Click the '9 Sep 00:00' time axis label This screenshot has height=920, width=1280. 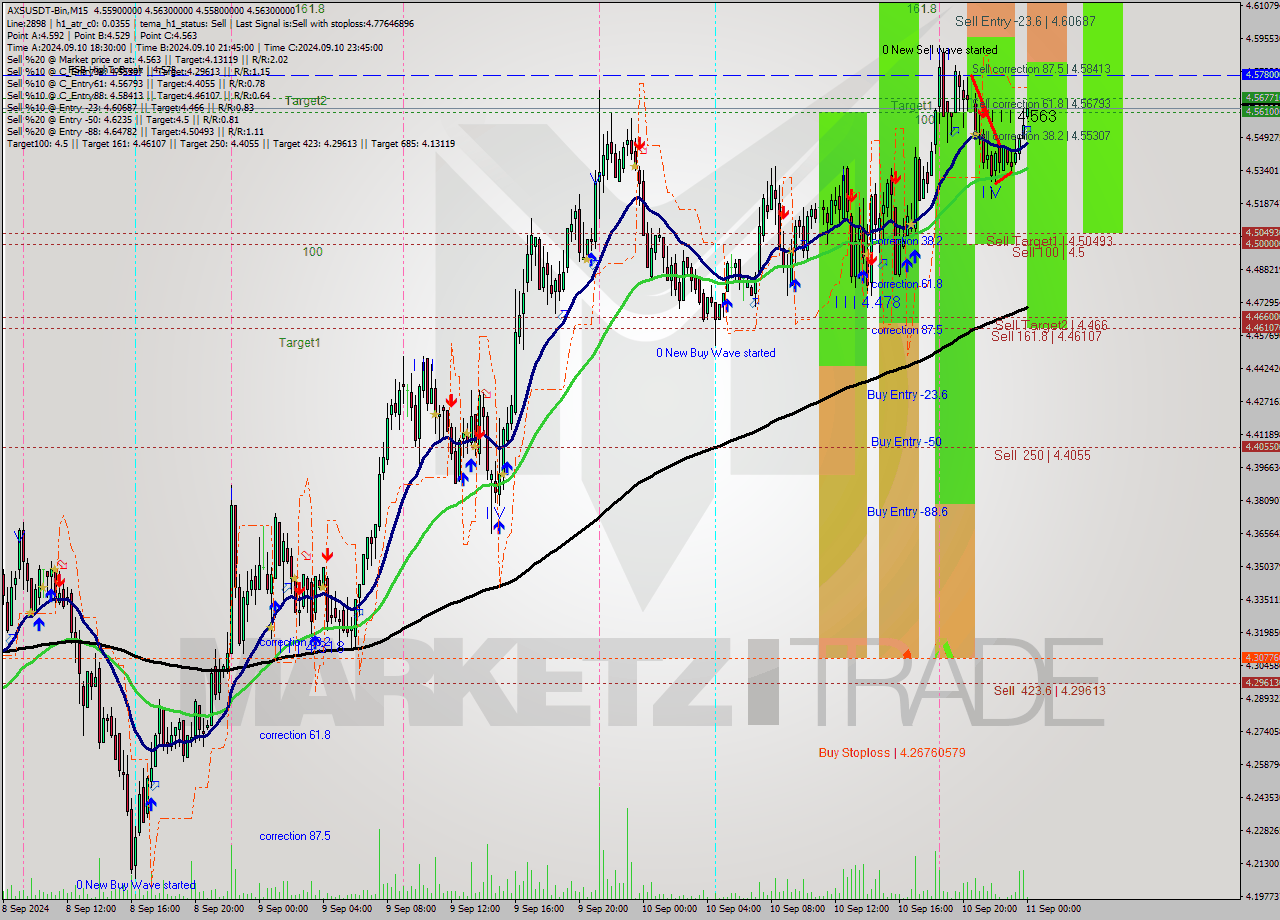[x=282, y=909]
